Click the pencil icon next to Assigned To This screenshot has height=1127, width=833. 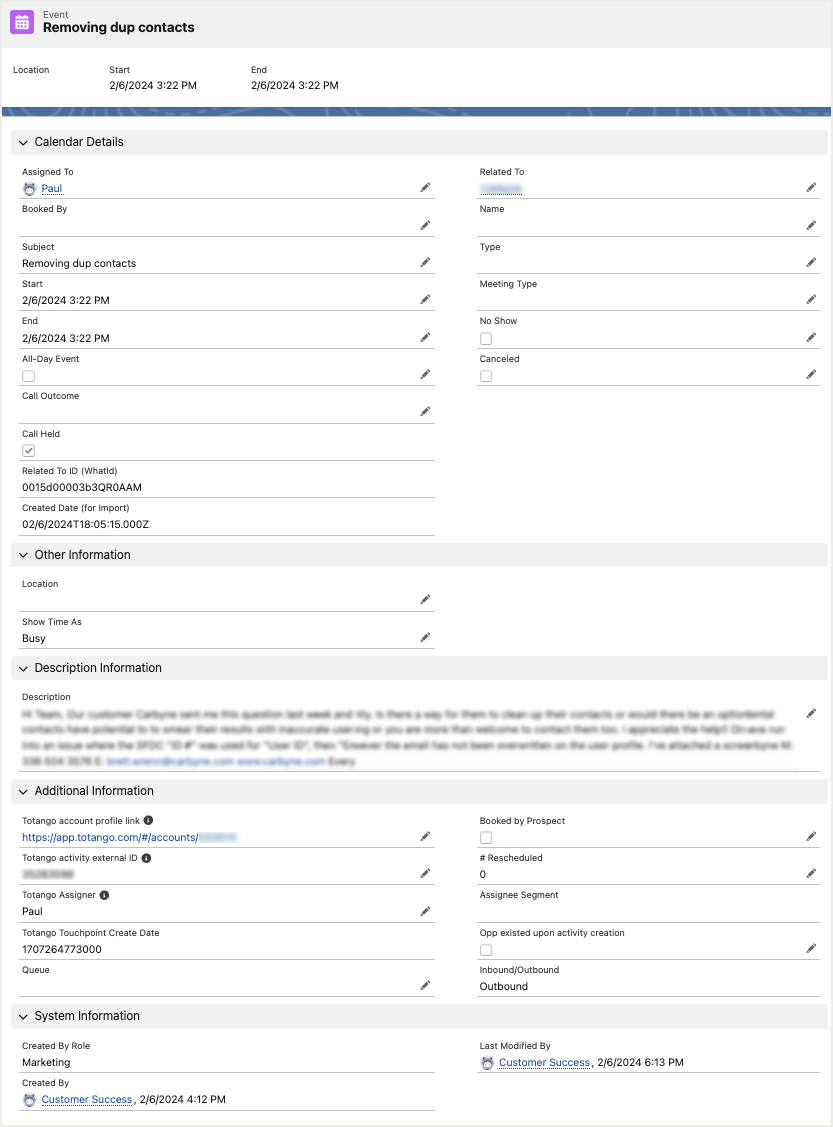pos(425,188)
